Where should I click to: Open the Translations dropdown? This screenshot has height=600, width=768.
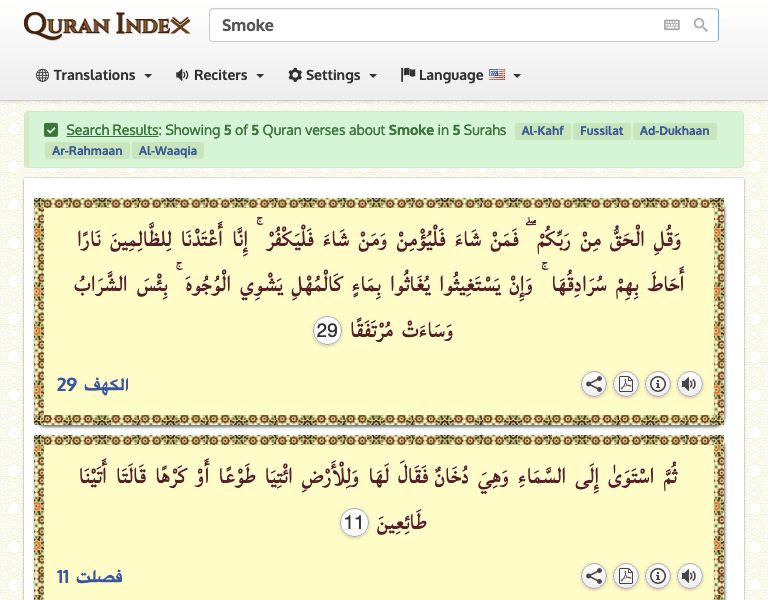coord(94,75)
